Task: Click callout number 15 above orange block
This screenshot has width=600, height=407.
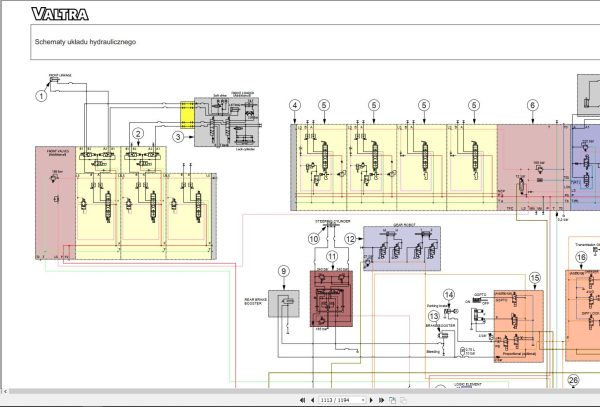Action: tap(534, 277)
